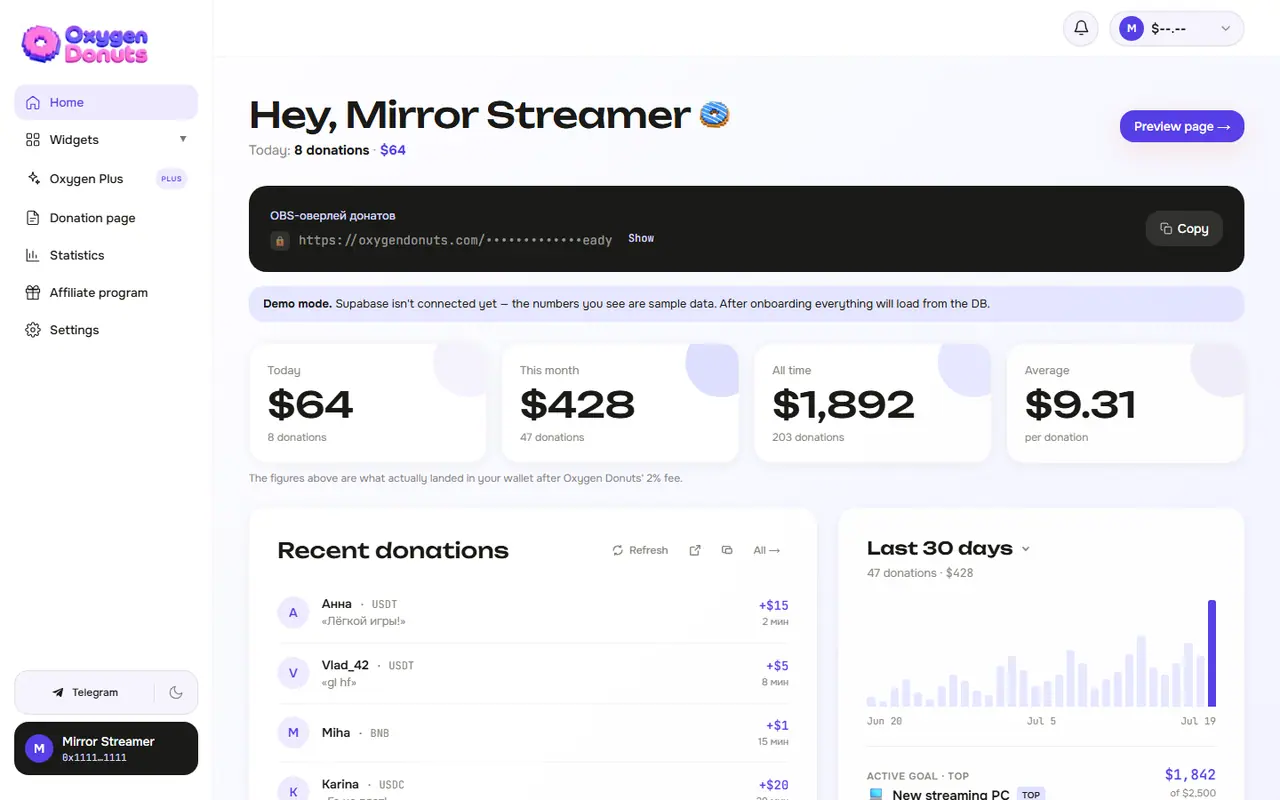Screen dimensions: 1280x800
Task: Click the lock icon beside overlay URL
Action: click(280, 240)
